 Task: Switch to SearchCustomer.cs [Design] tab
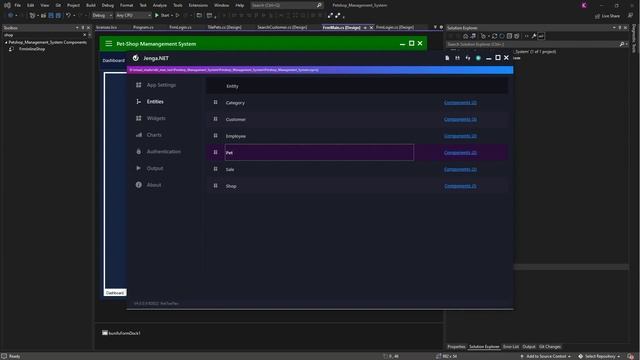[x=282, y=27]
